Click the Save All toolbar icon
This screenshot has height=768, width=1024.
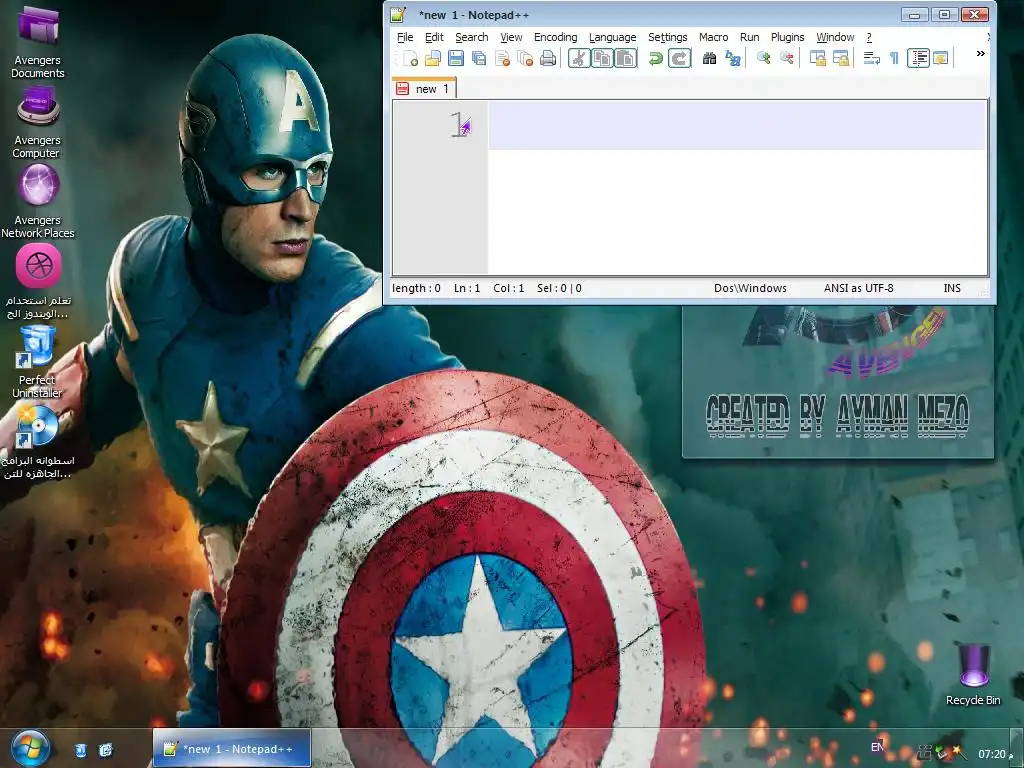pos(479,59)
